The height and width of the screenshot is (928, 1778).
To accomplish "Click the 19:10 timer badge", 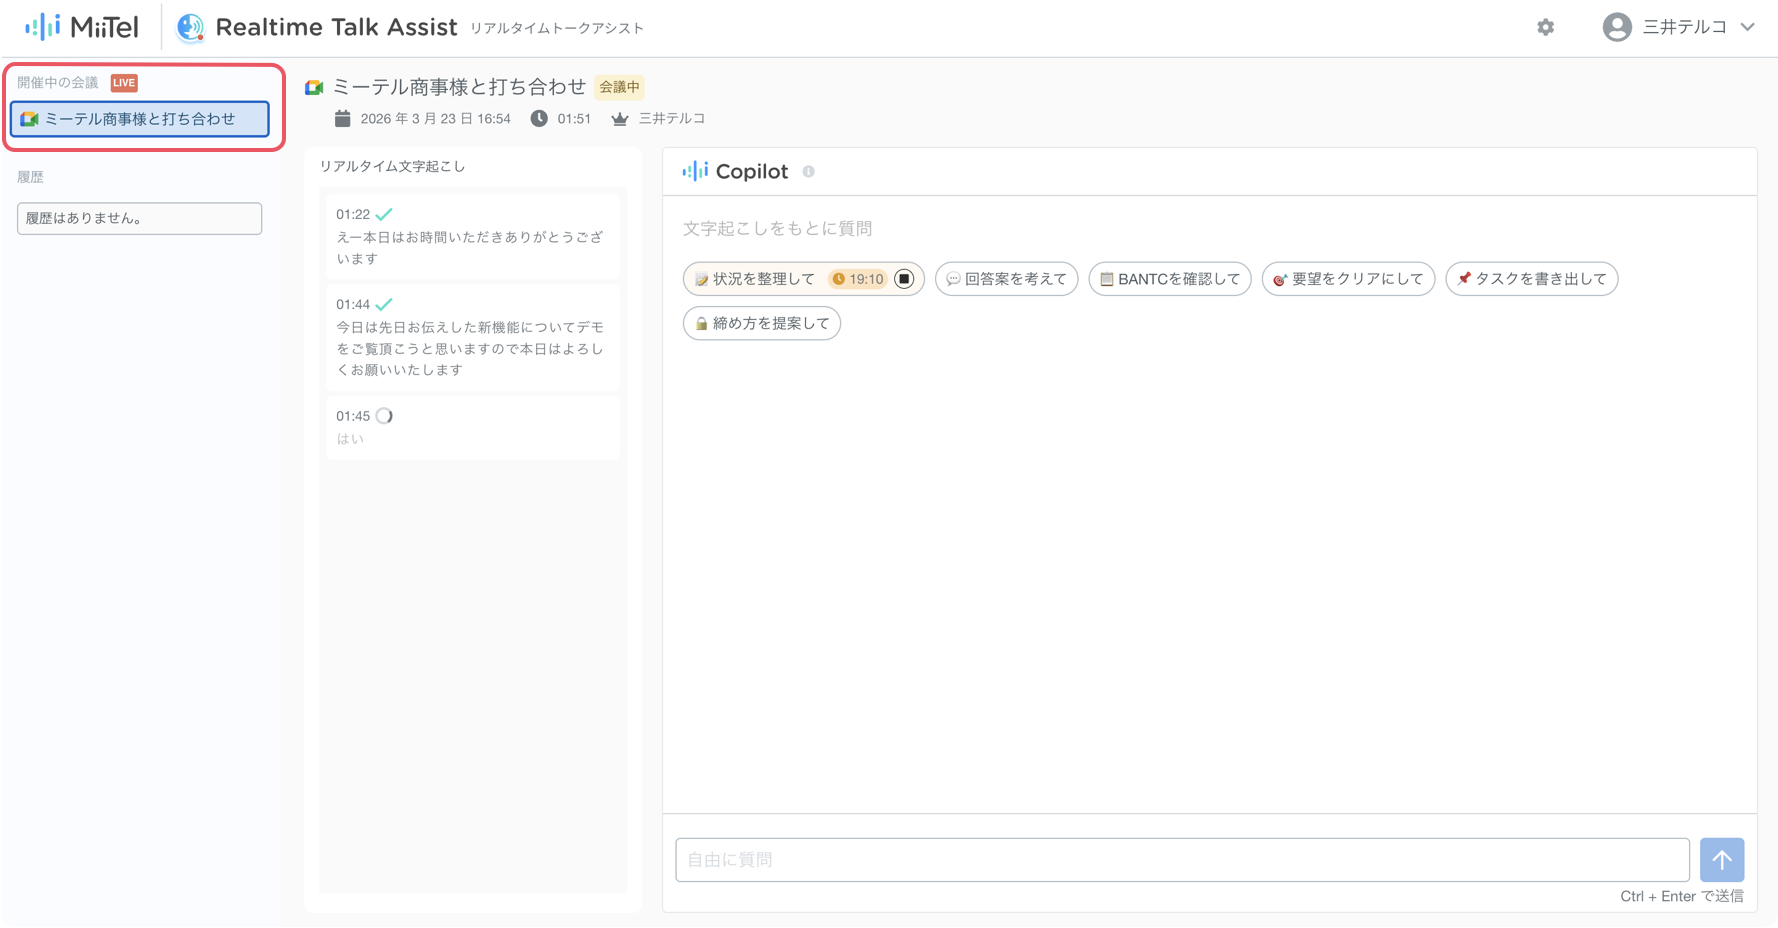I will coord(859,279).
